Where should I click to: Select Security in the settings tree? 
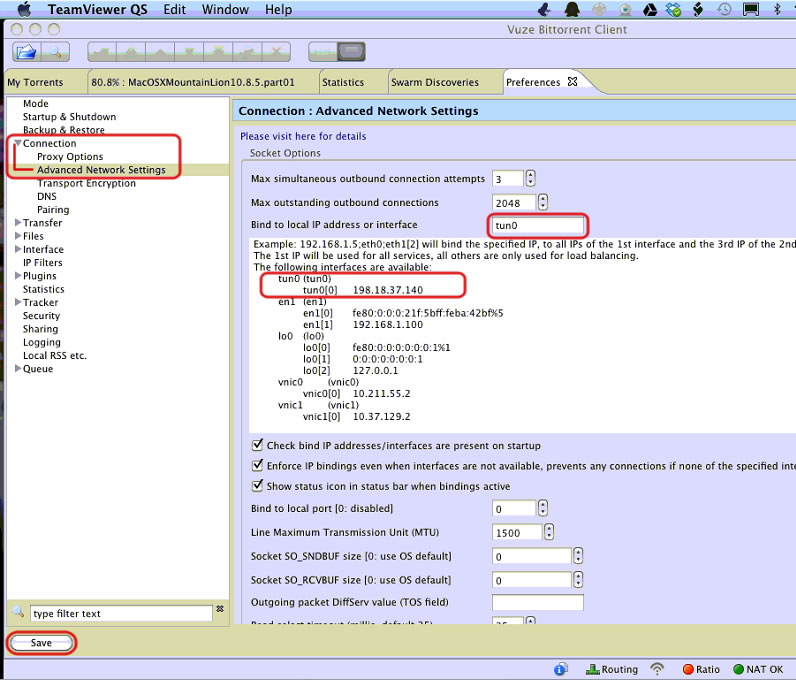[41, 315]
